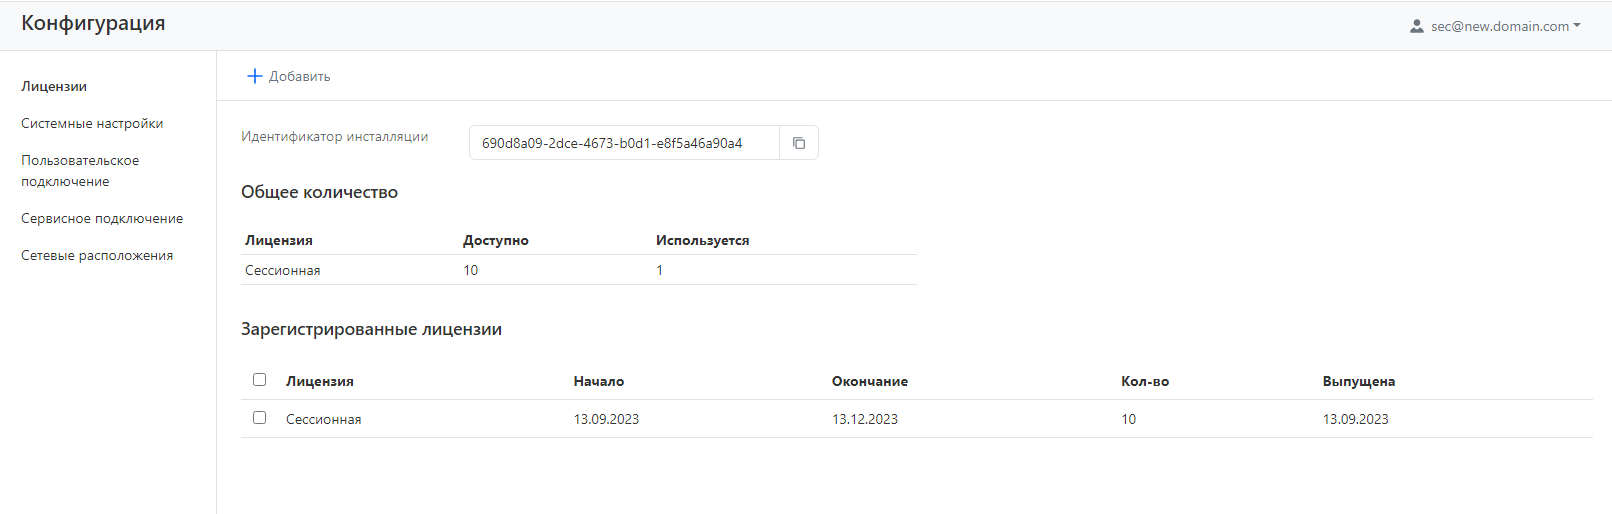
Task: Open the sec@new.domain.com account dropdown
Action: click(x=1499, y=27)
